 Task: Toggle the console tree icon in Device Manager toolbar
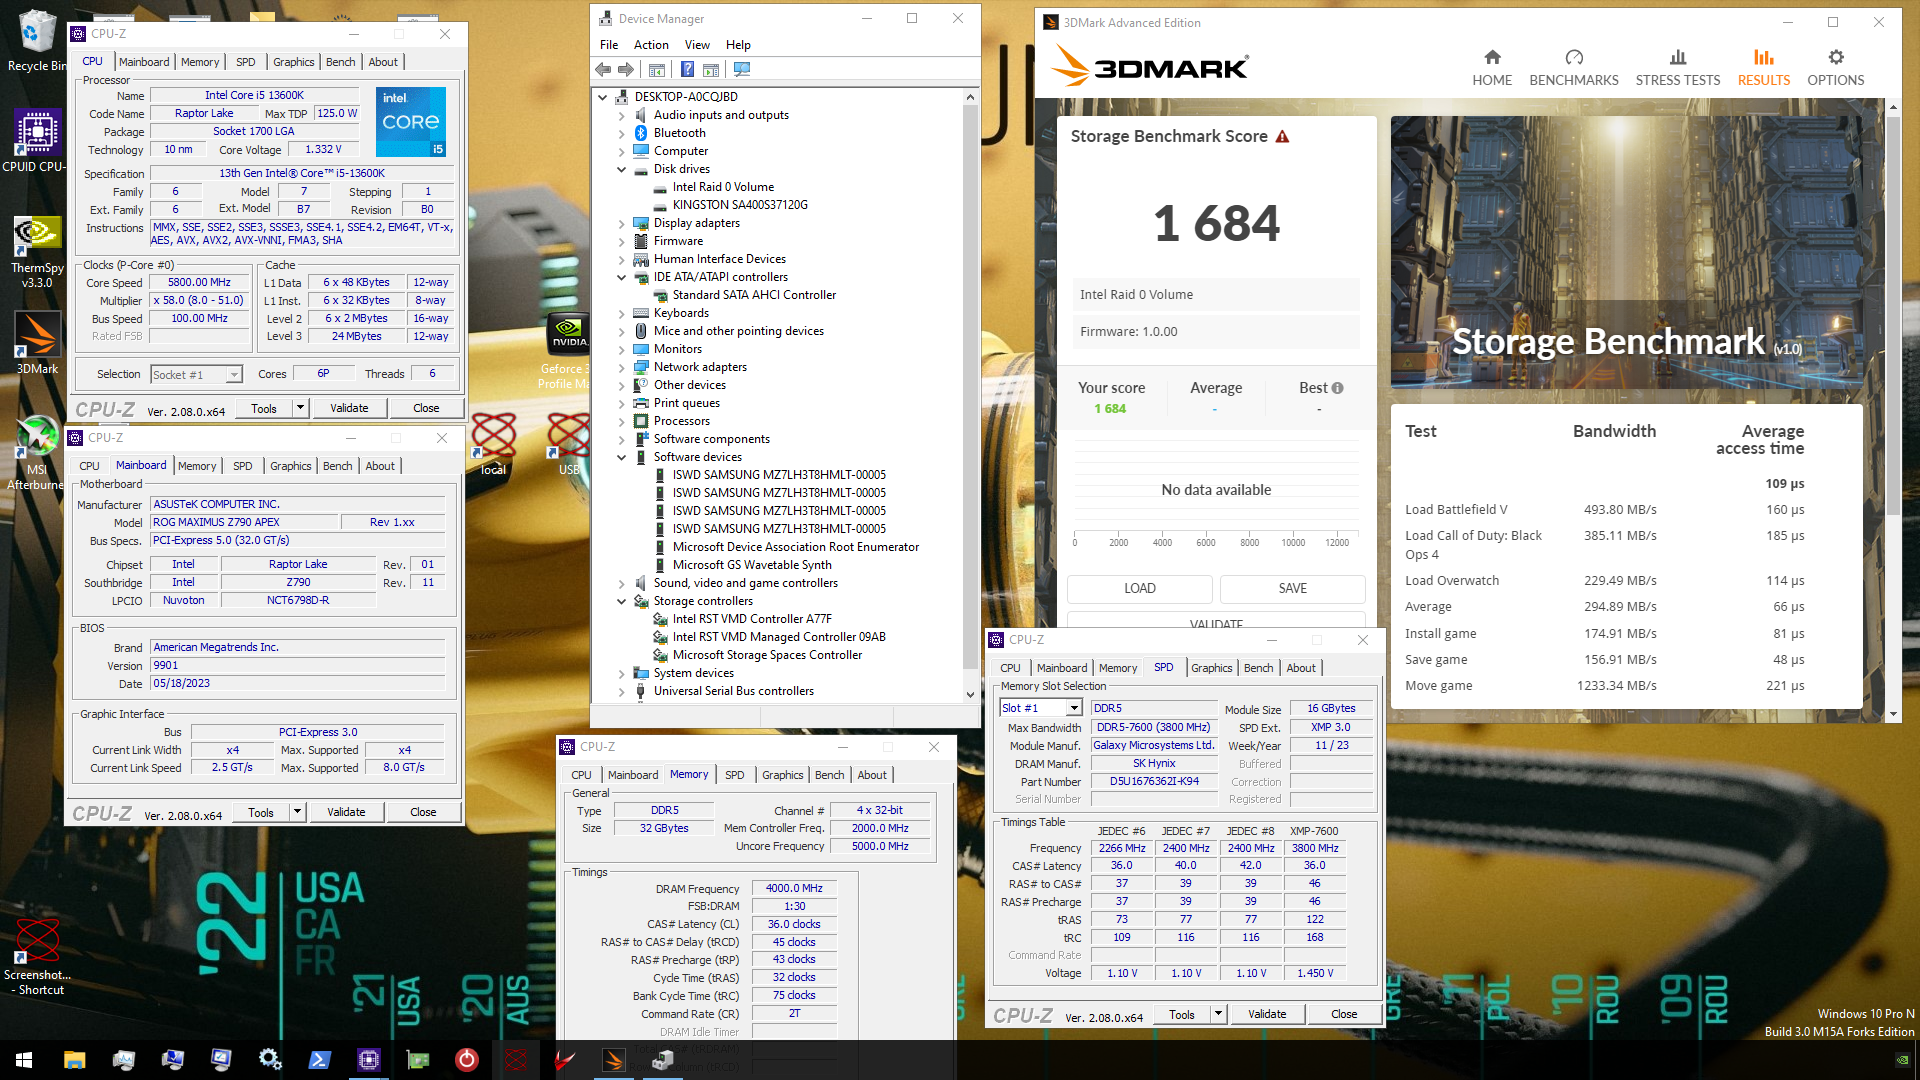[x=657, y=69]
